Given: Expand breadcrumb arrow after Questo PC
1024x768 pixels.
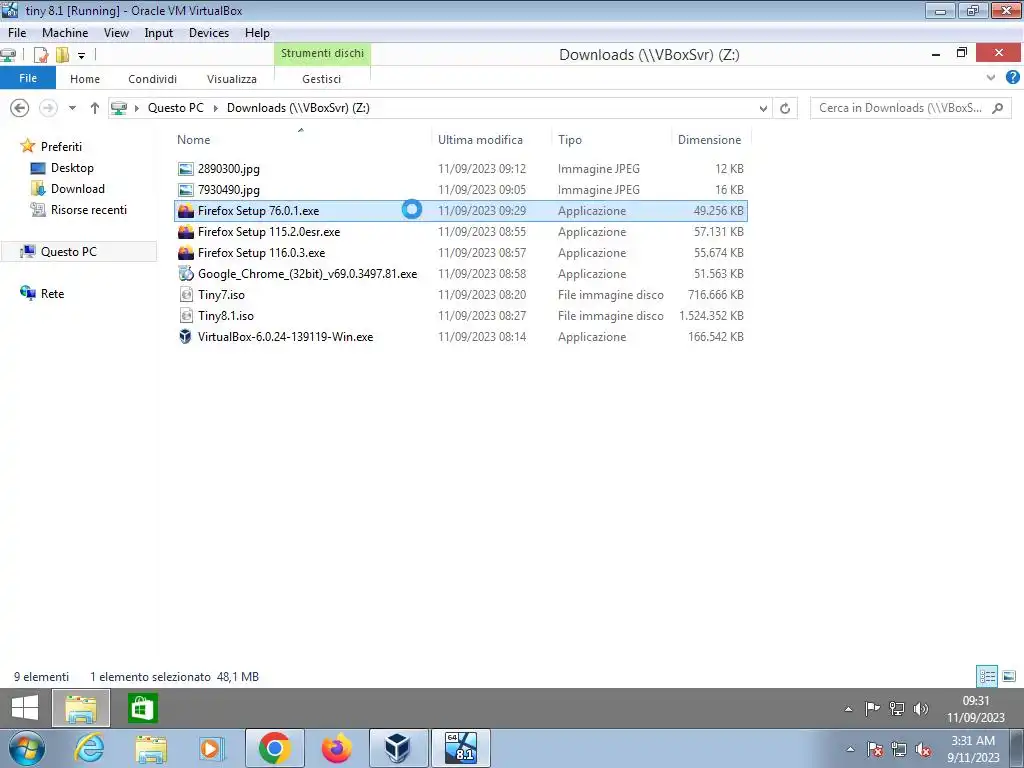Looking at the screenshot, I should [216, 108].
